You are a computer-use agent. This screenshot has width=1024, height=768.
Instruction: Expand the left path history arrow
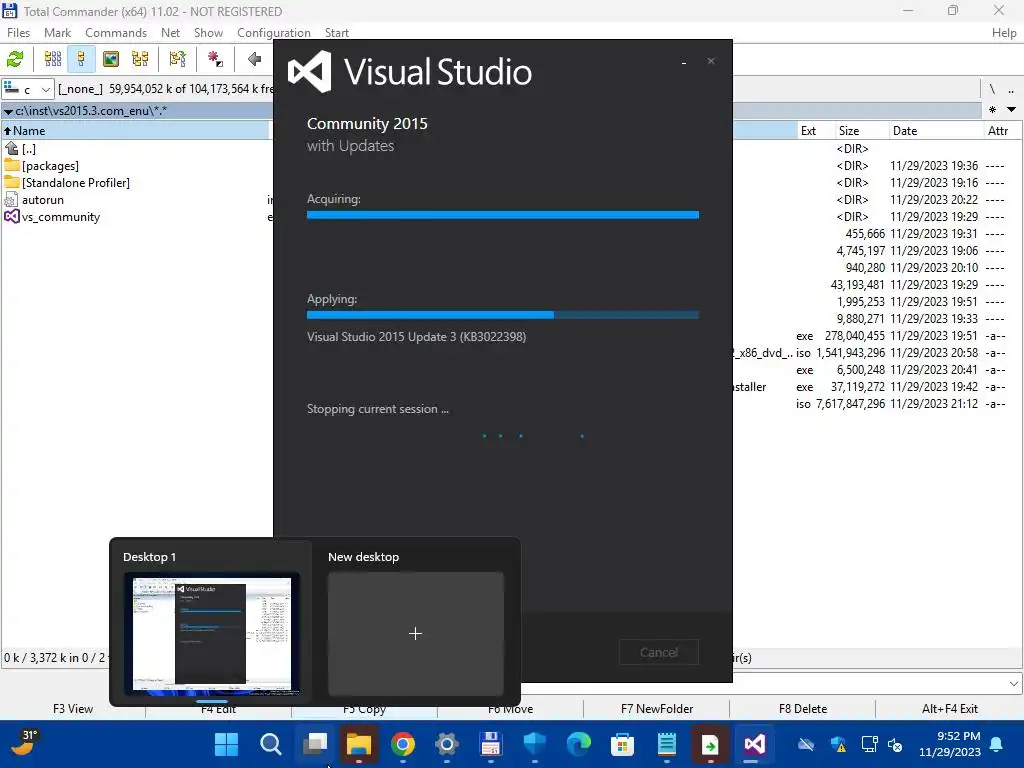8,112
